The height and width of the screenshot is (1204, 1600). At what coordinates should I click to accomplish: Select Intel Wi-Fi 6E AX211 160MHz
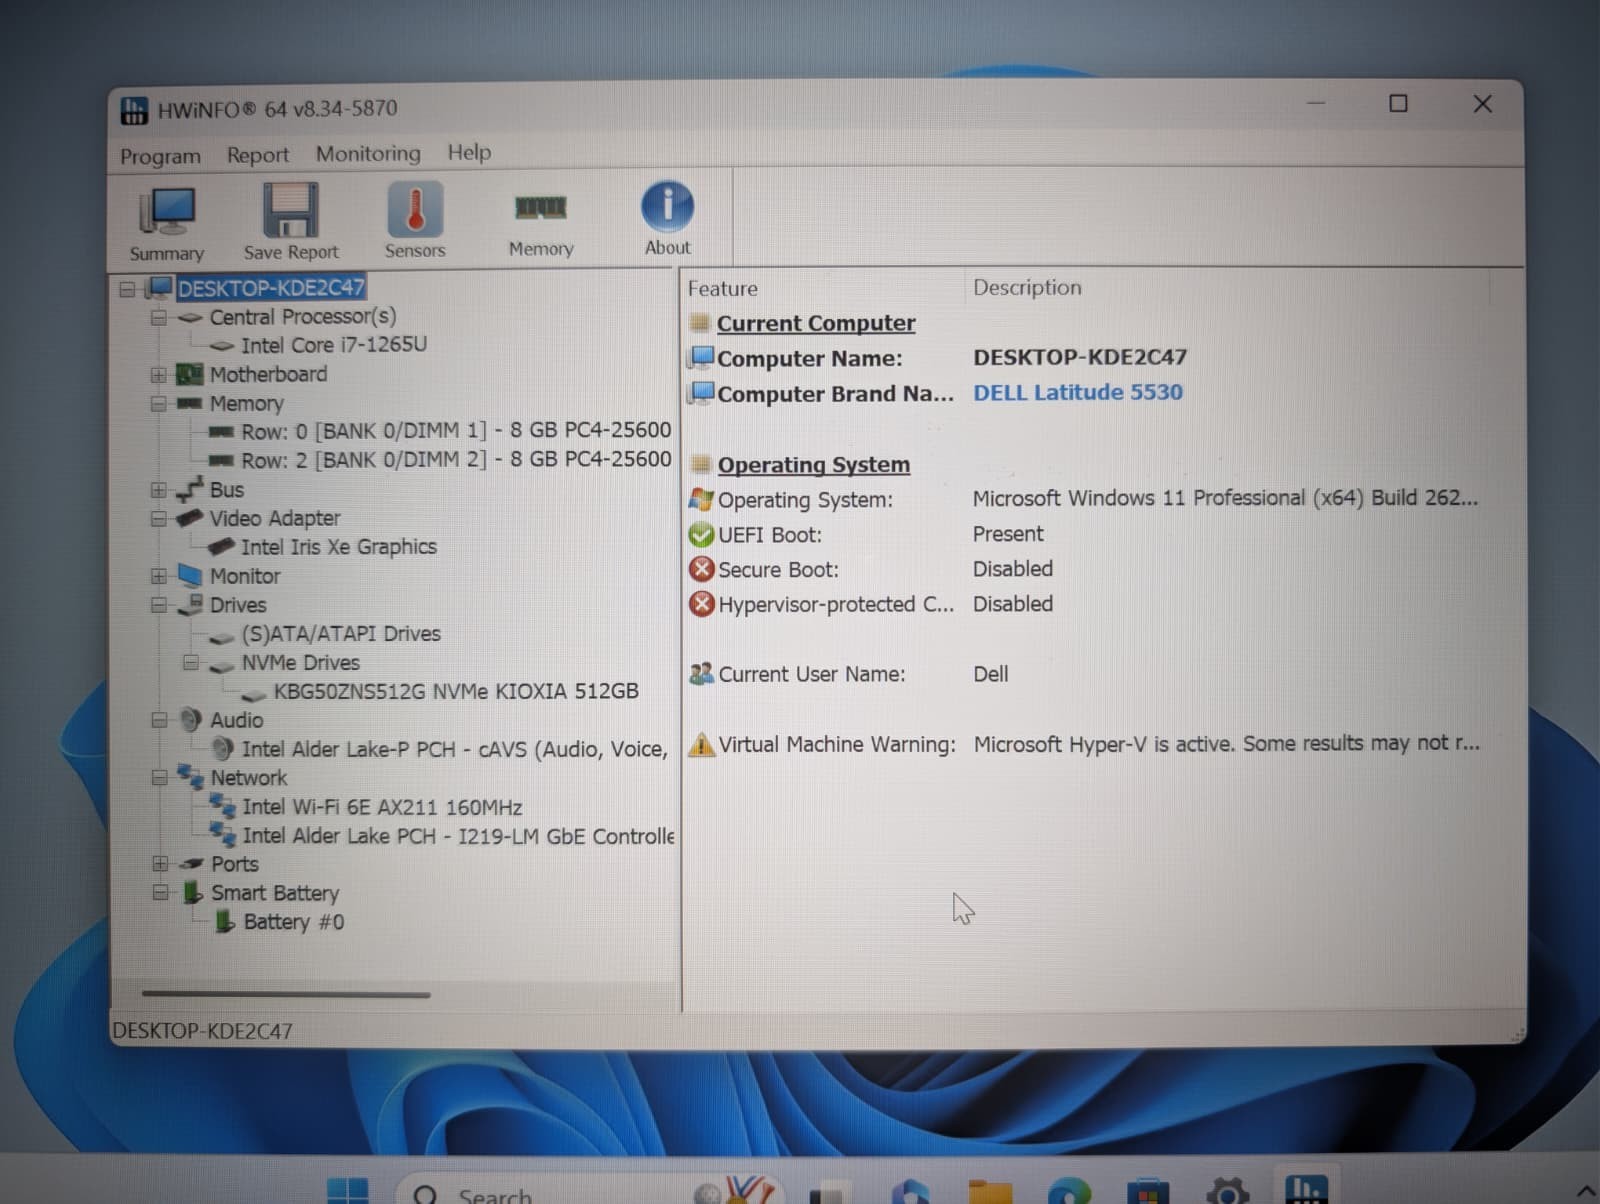coord(382,807)
